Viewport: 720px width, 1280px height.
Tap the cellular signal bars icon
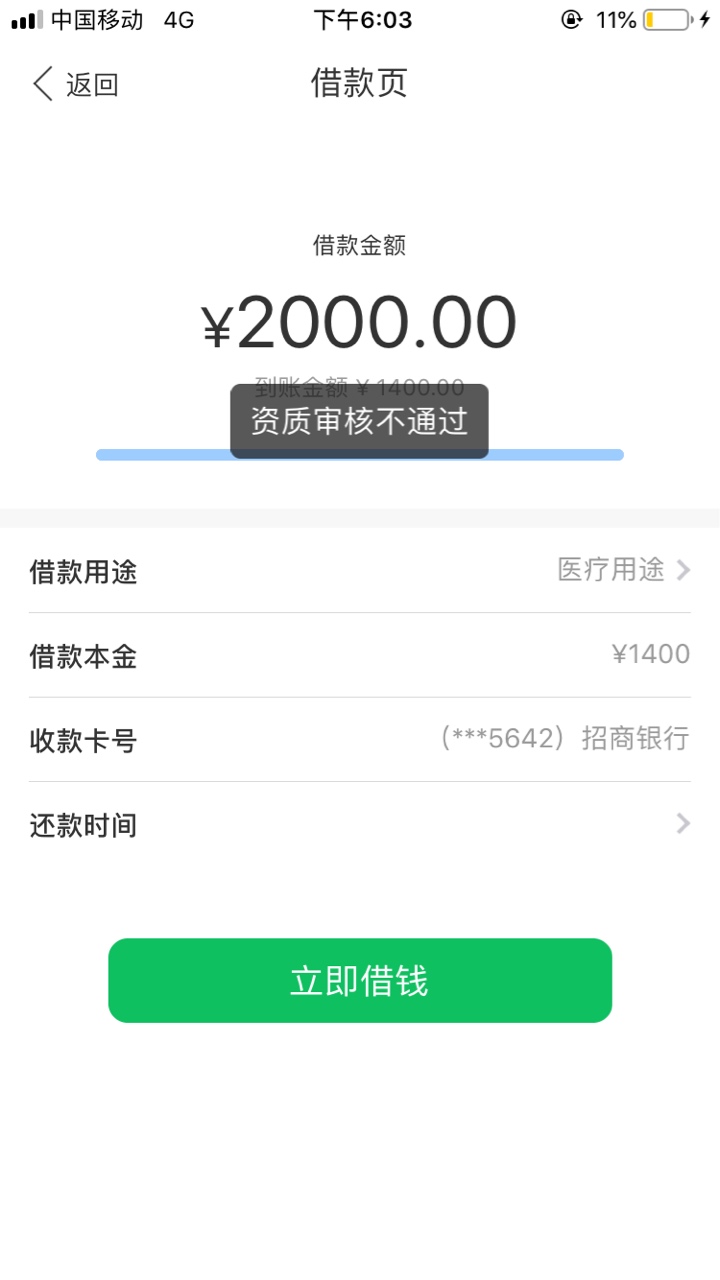tap(27, 20)
